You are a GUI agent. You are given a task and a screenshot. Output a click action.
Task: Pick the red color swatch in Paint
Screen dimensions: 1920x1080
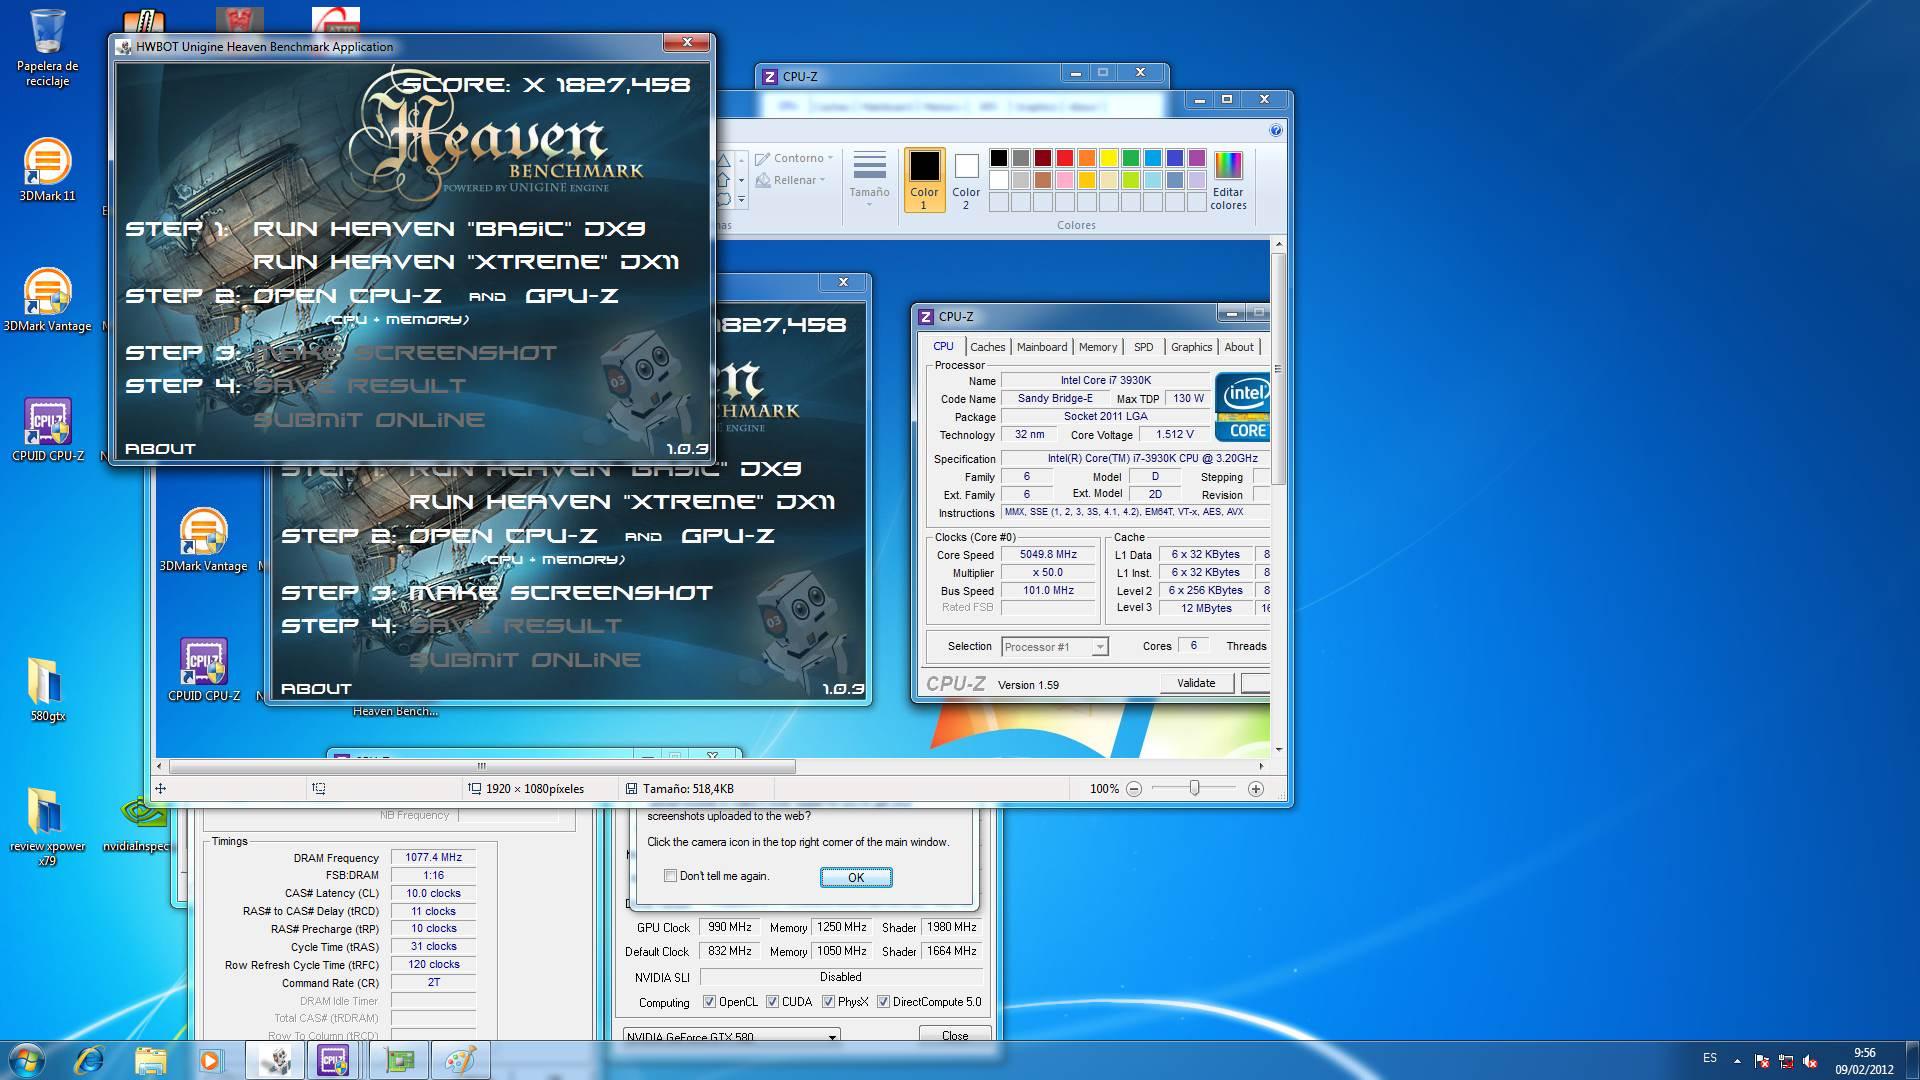(x=1064, y=158)
